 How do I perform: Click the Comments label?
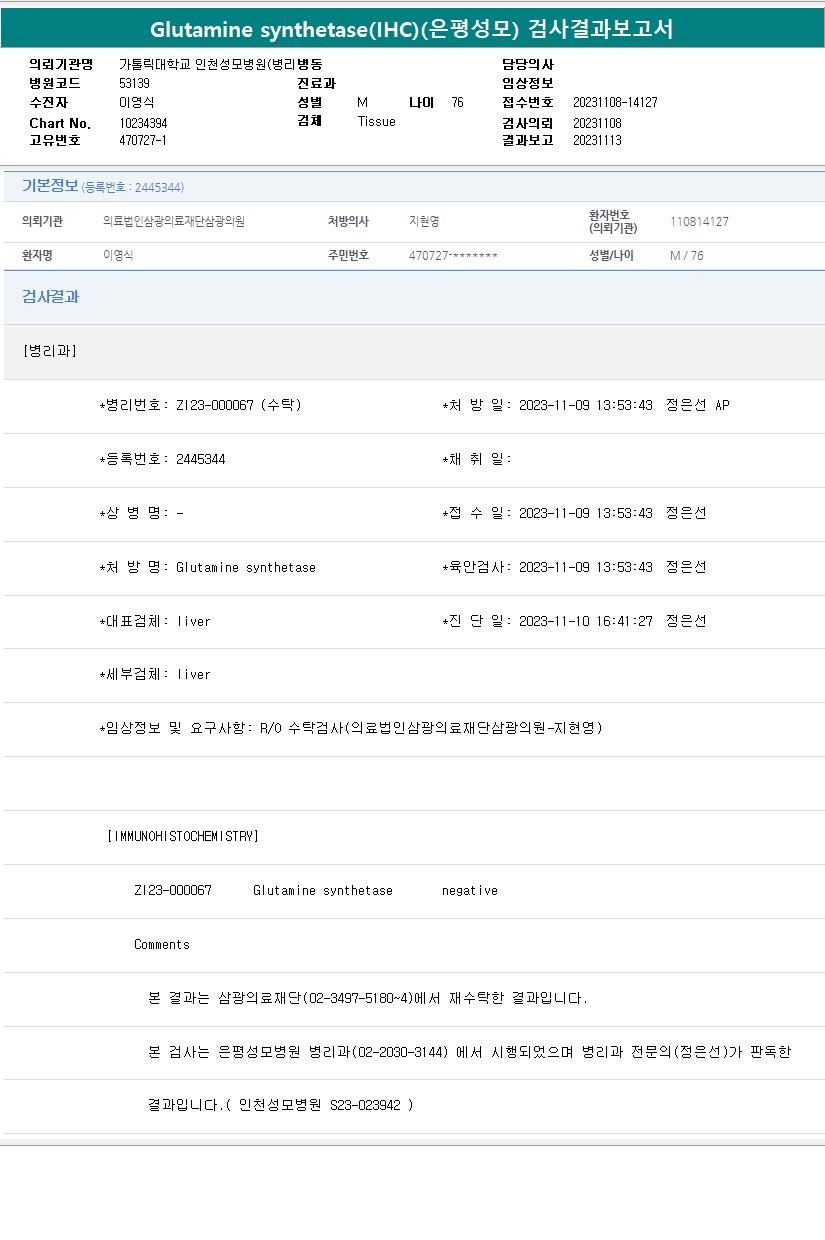(162, 944)
